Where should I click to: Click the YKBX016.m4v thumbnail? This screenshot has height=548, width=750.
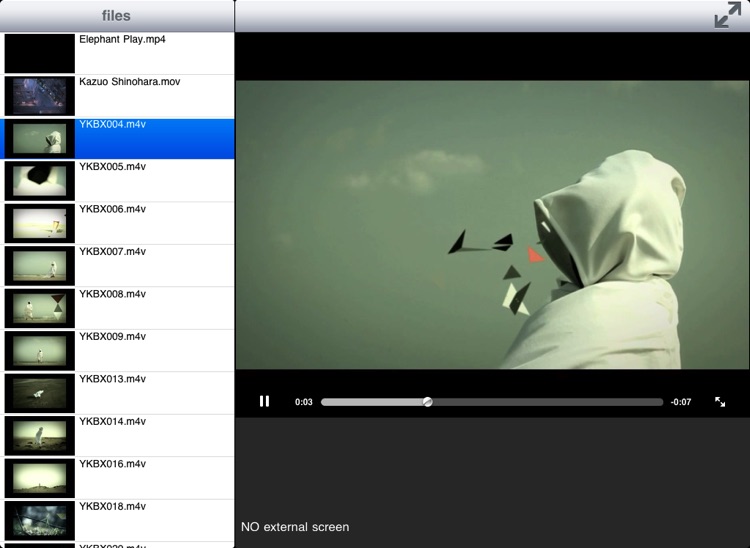tap(40, 478)
